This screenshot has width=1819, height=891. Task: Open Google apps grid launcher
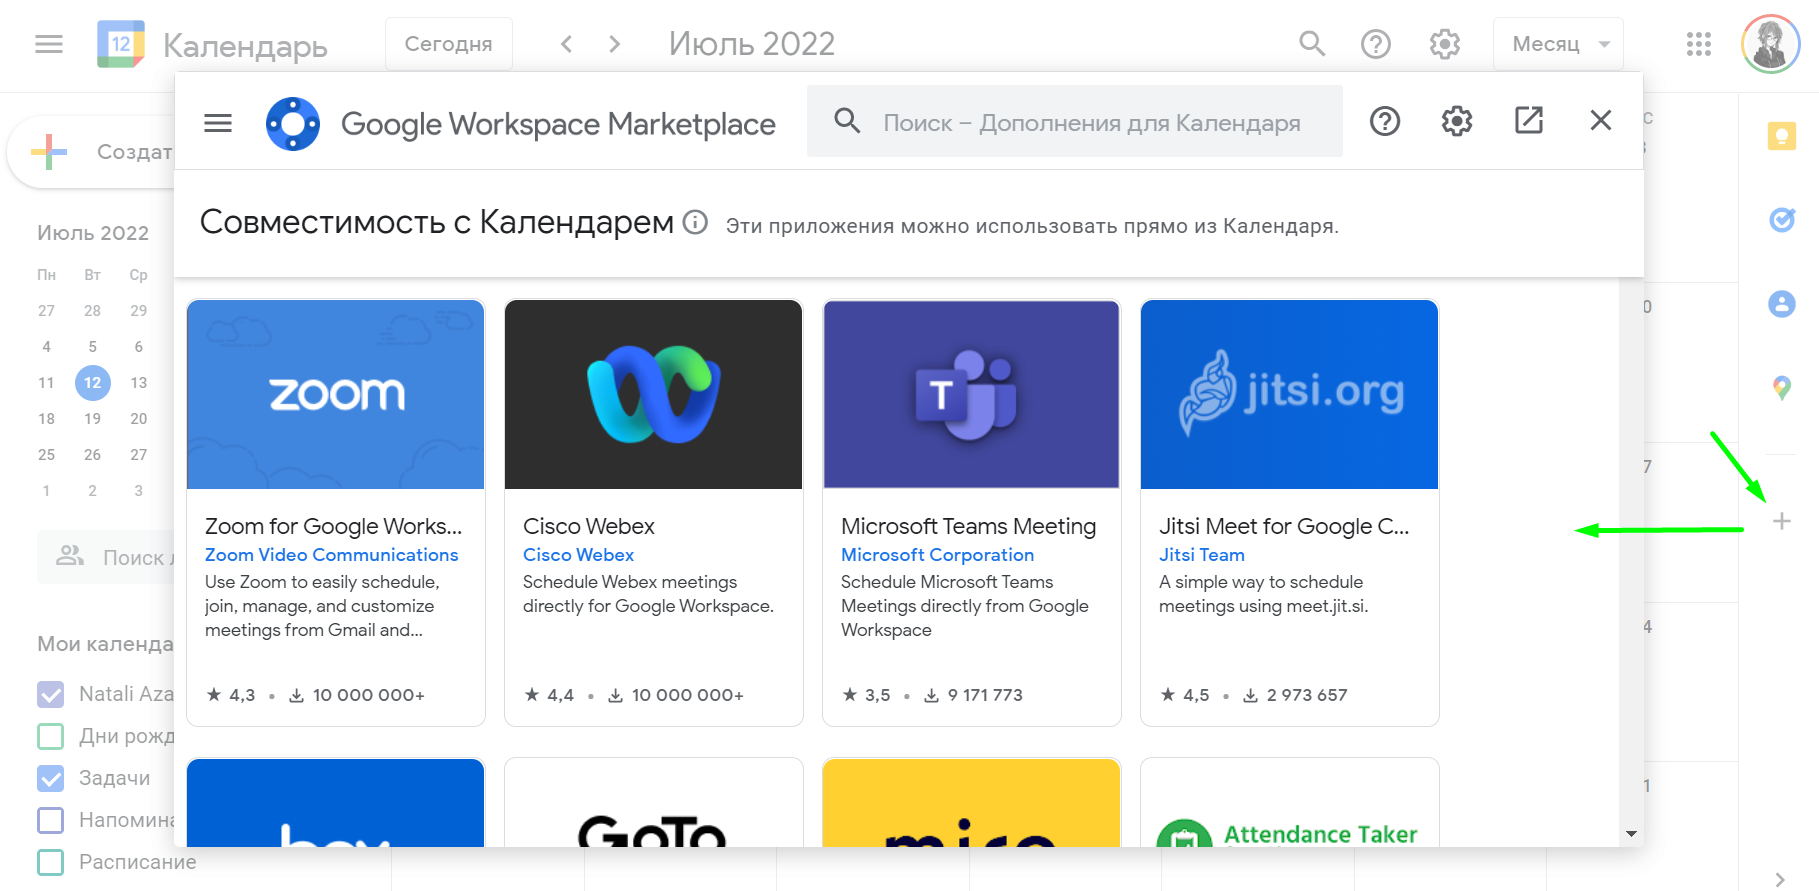click(x=1699, y=44)
